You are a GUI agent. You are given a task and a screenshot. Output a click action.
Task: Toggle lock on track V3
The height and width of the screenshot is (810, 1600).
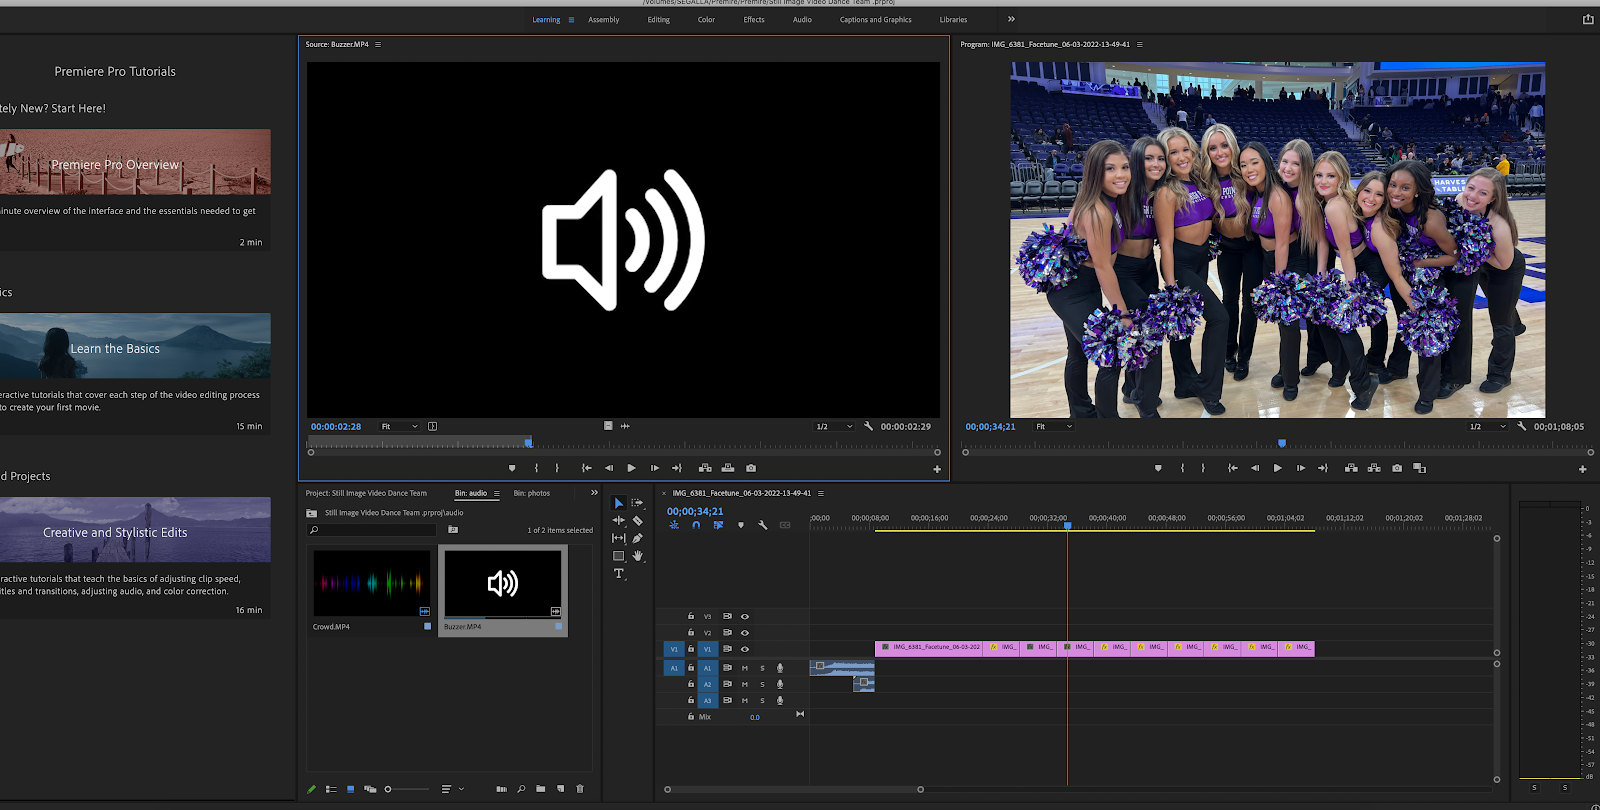tap(690, 616)
